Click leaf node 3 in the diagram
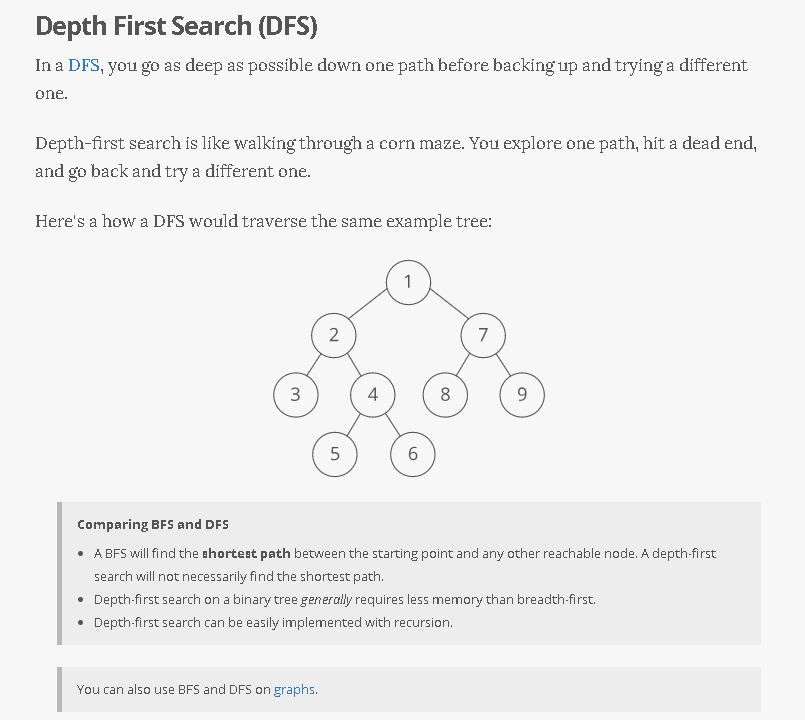 coord(295,394)
